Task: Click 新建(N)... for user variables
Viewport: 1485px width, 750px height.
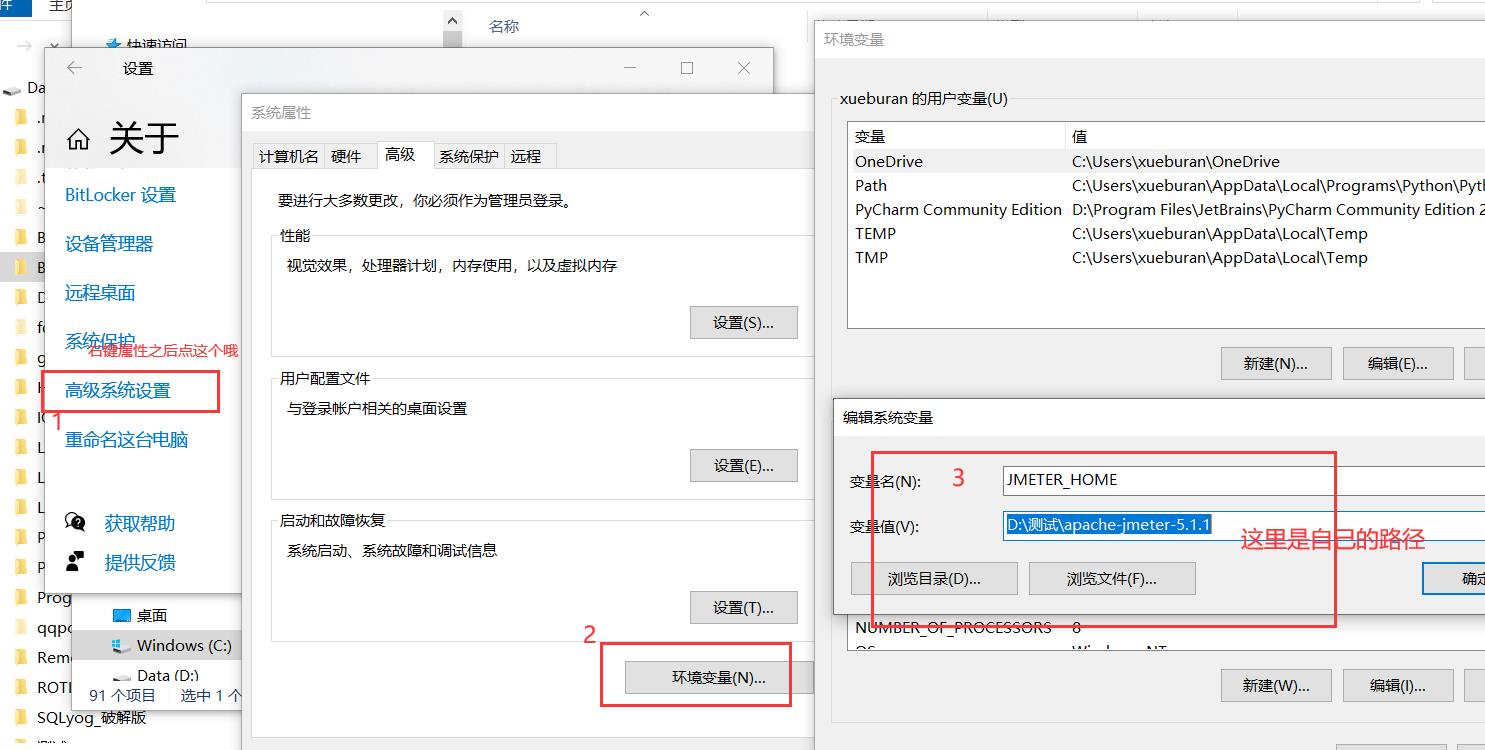Action: tap(1276, 364)
